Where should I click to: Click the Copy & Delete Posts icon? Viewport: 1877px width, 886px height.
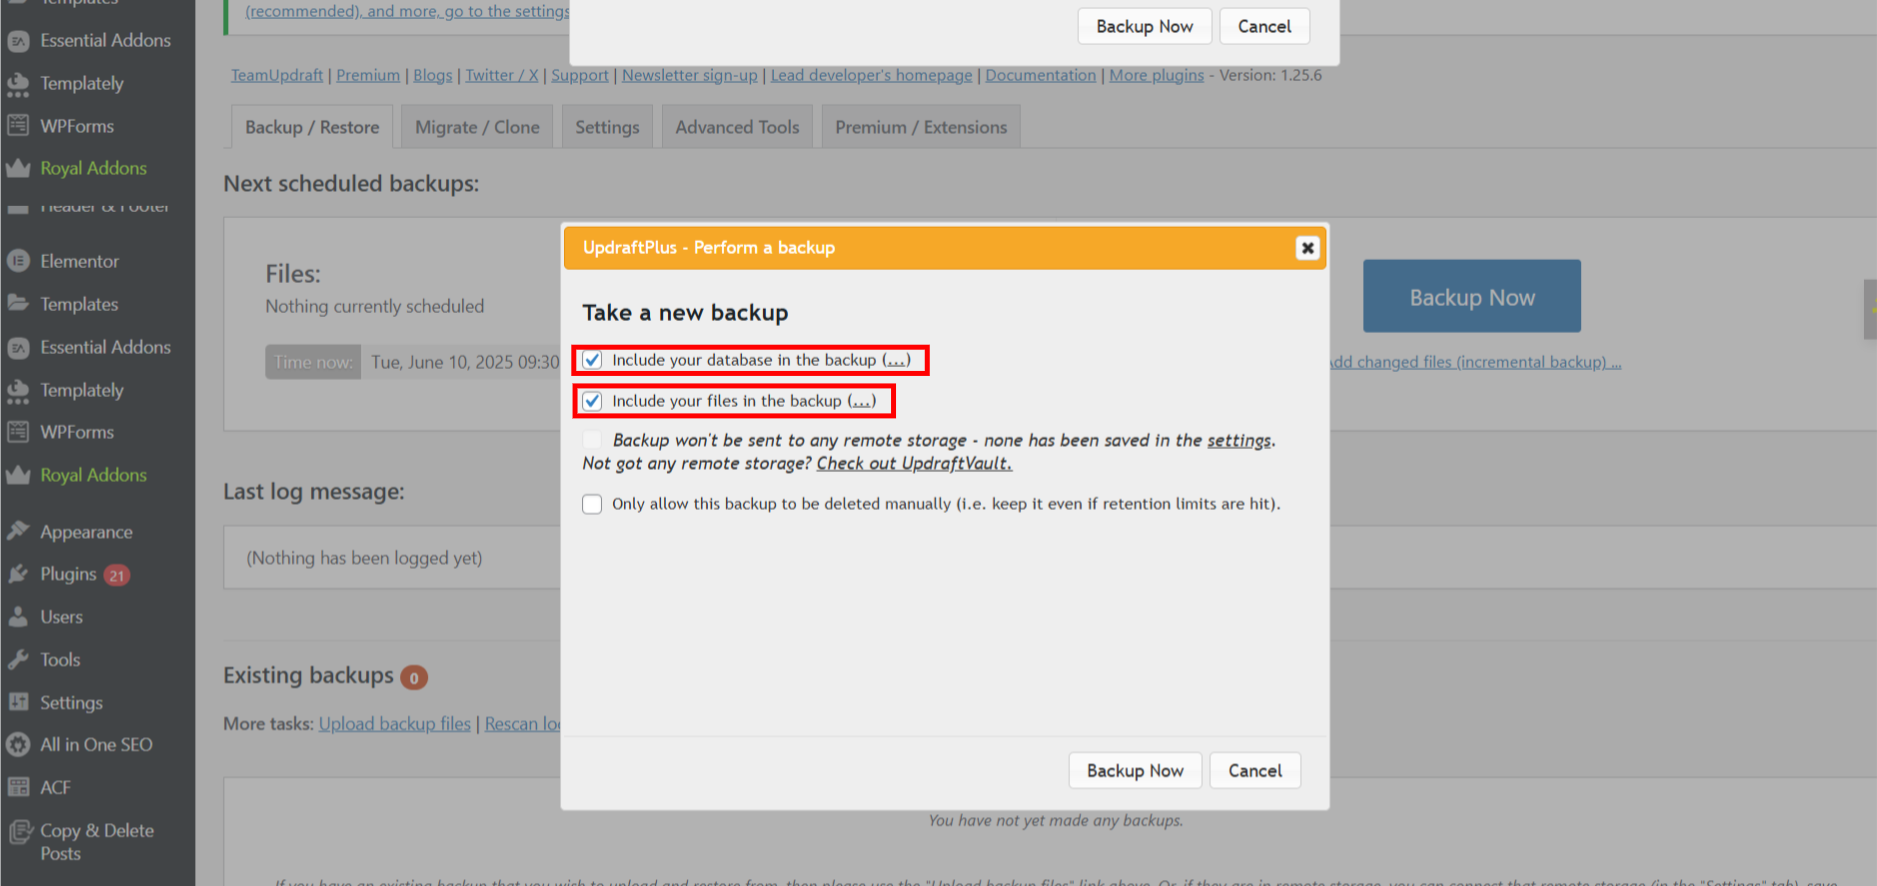click(x=20, y=831)
